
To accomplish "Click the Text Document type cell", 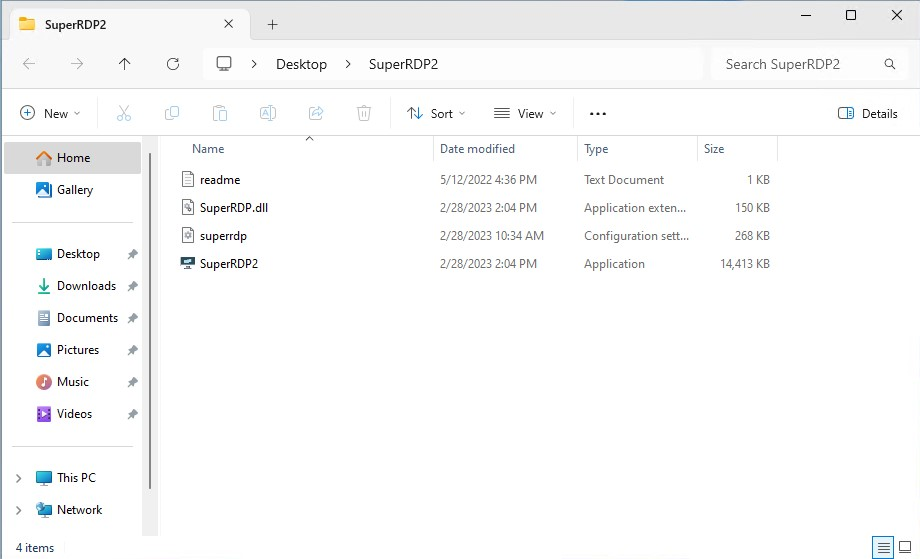I will pos(624,180).
